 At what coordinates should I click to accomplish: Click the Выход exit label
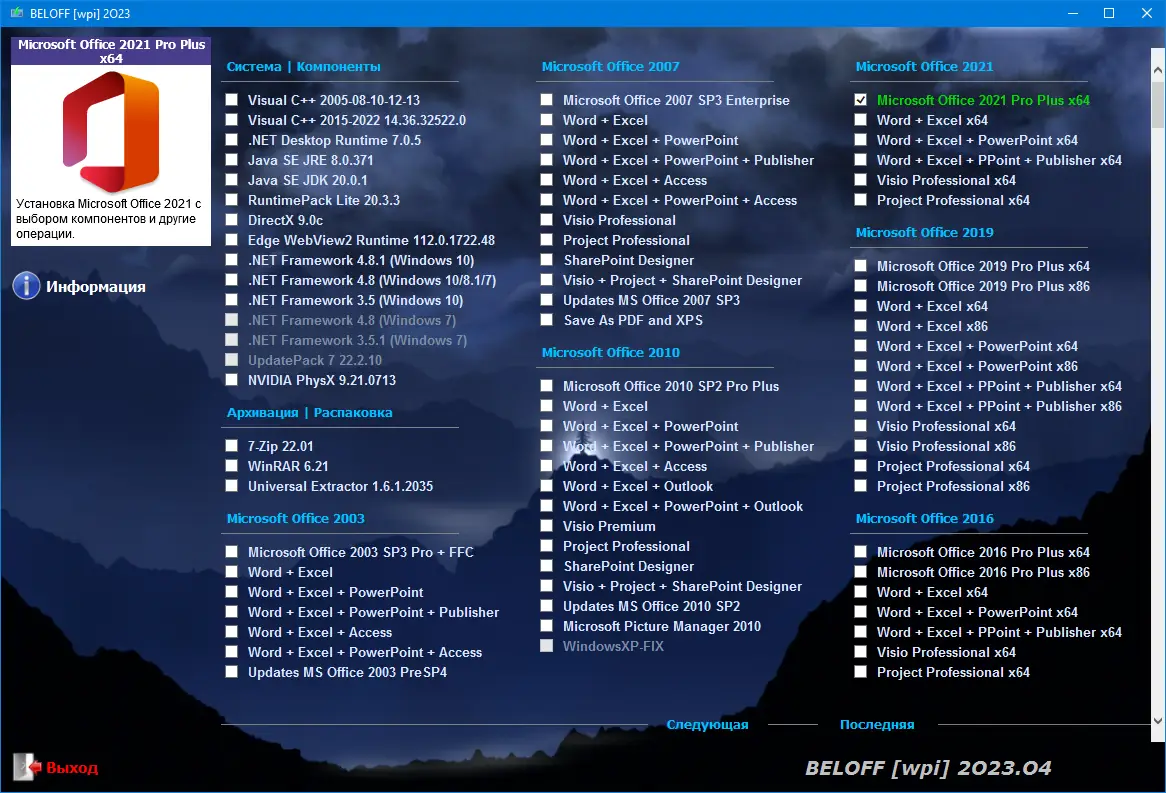click(72, 768)
